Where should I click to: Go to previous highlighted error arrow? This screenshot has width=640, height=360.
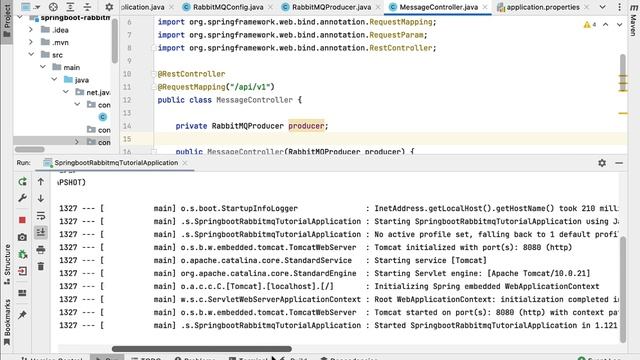click(606, 25)
